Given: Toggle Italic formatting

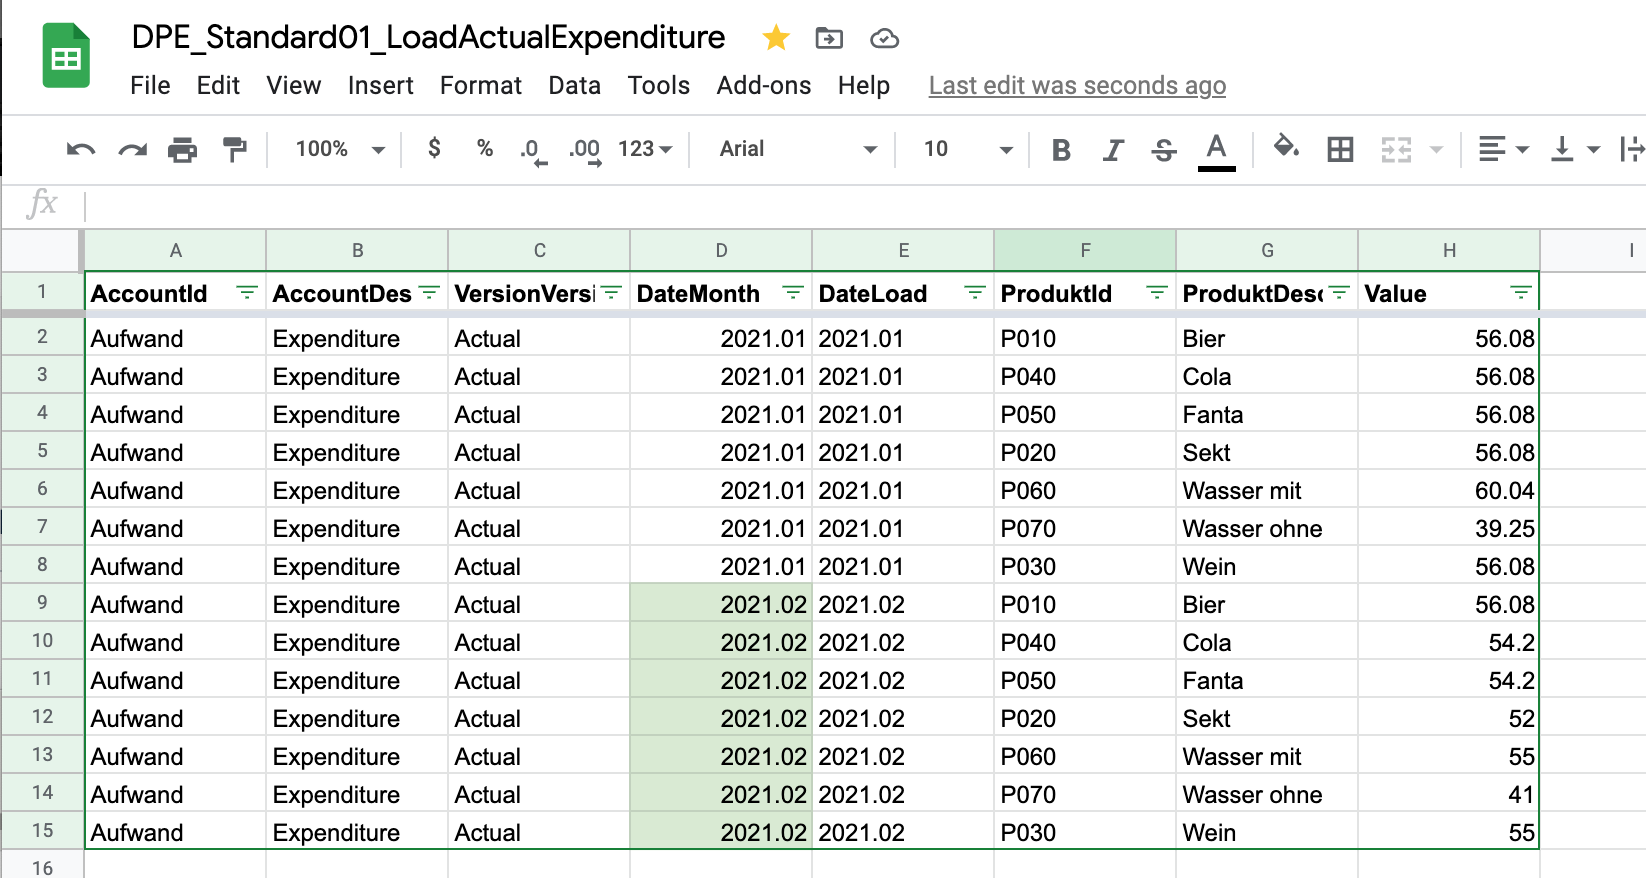Looking at the screenshot, I should tap(1113, 150).
